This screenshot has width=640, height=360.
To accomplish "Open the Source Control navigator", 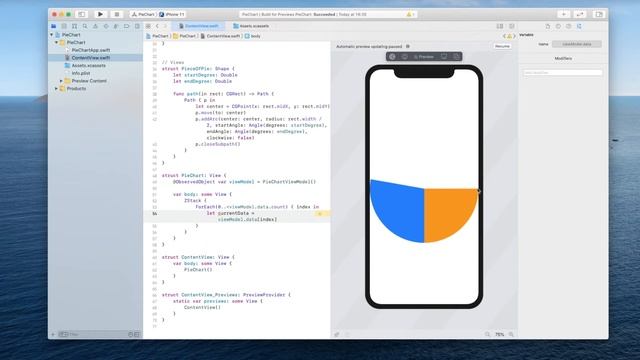I will (x=64, y=26).
